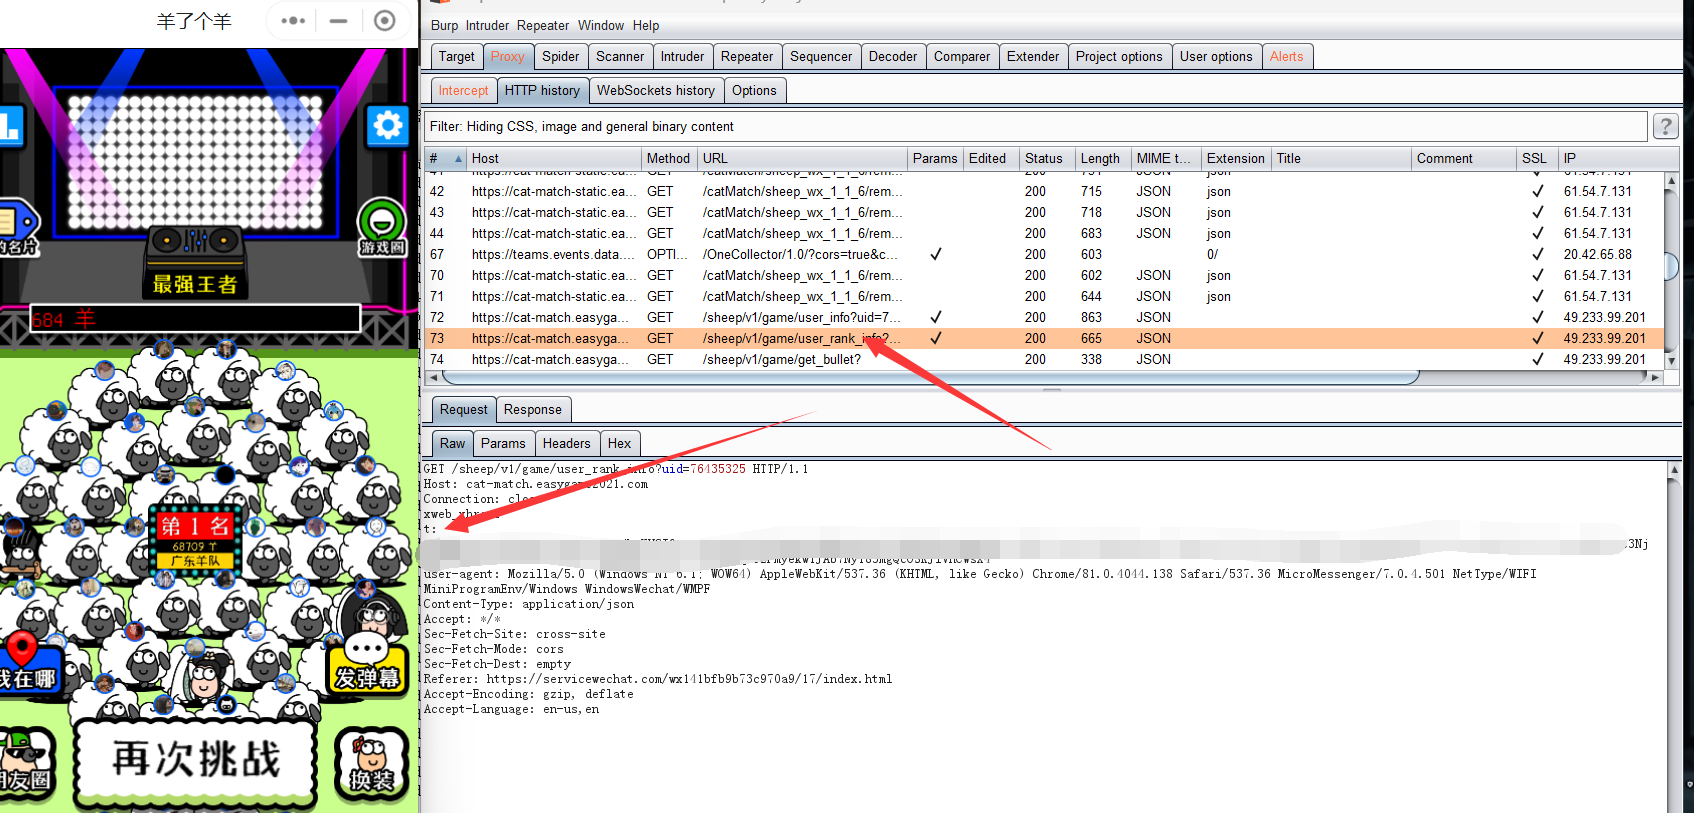
Task: Click the SSL checkmark in row 74
Action: click(x=1537, y=359)
